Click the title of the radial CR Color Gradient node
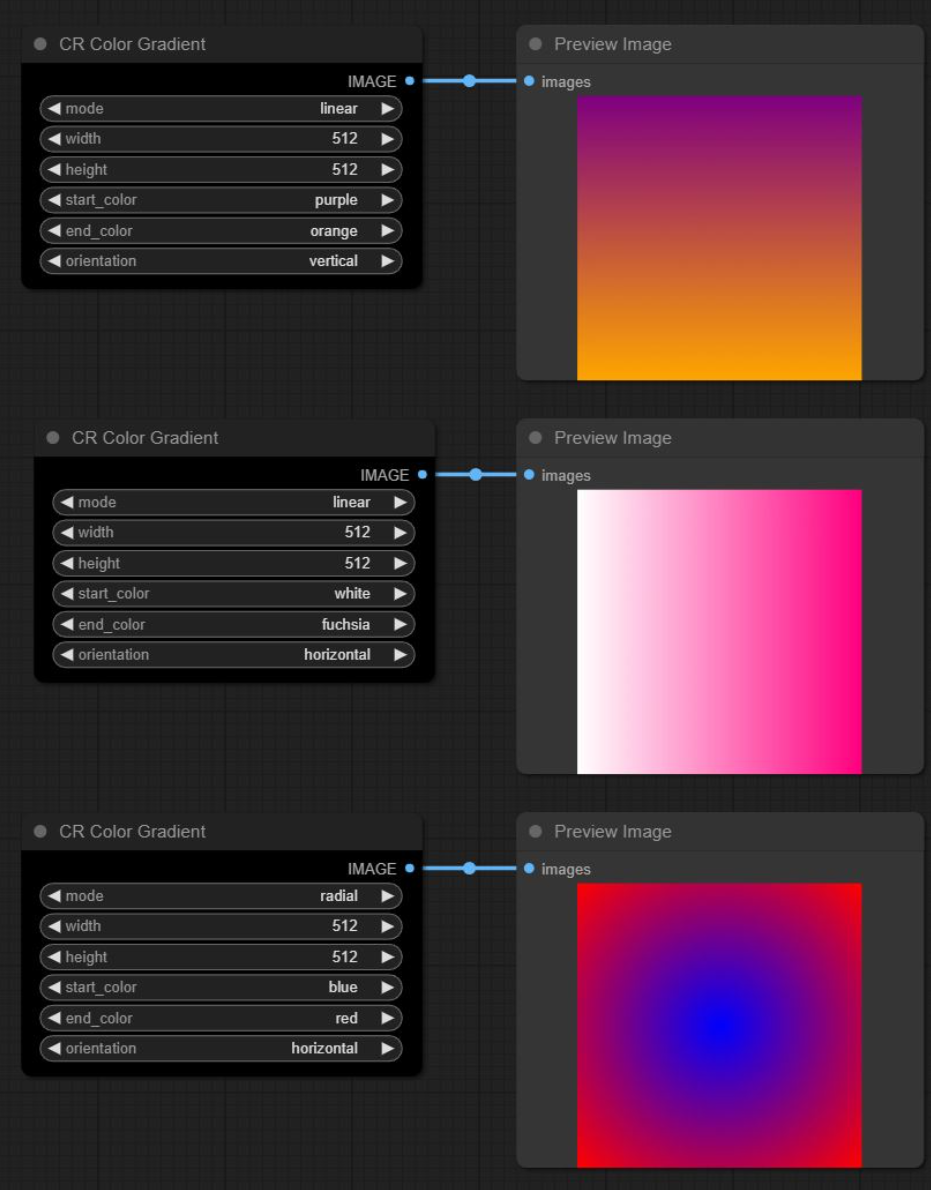 132,832
